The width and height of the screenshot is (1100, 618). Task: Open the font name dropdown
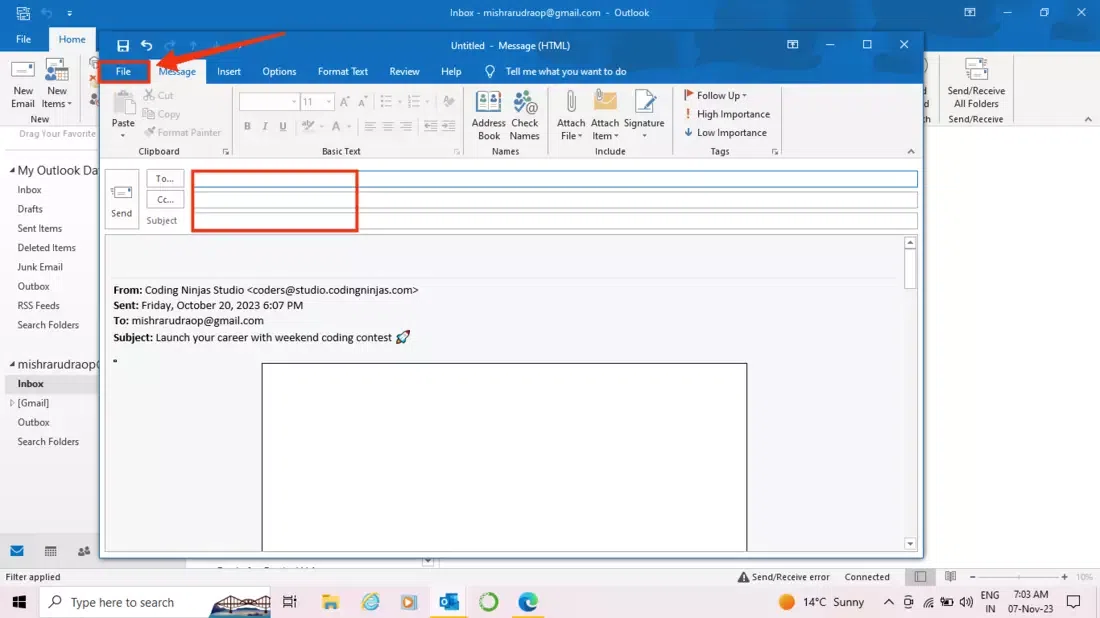tap(293, 102)
